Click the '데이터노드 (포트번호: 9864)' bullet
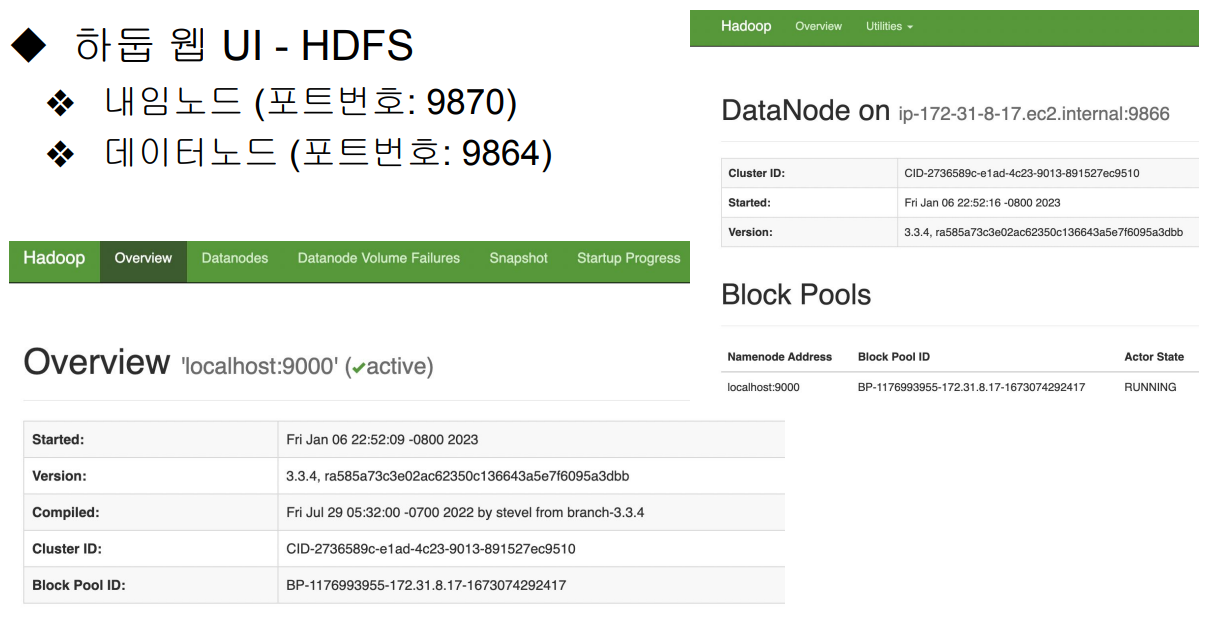Image resolution: width=1210 pixels, height=633 pixels. tap(328, 152)
